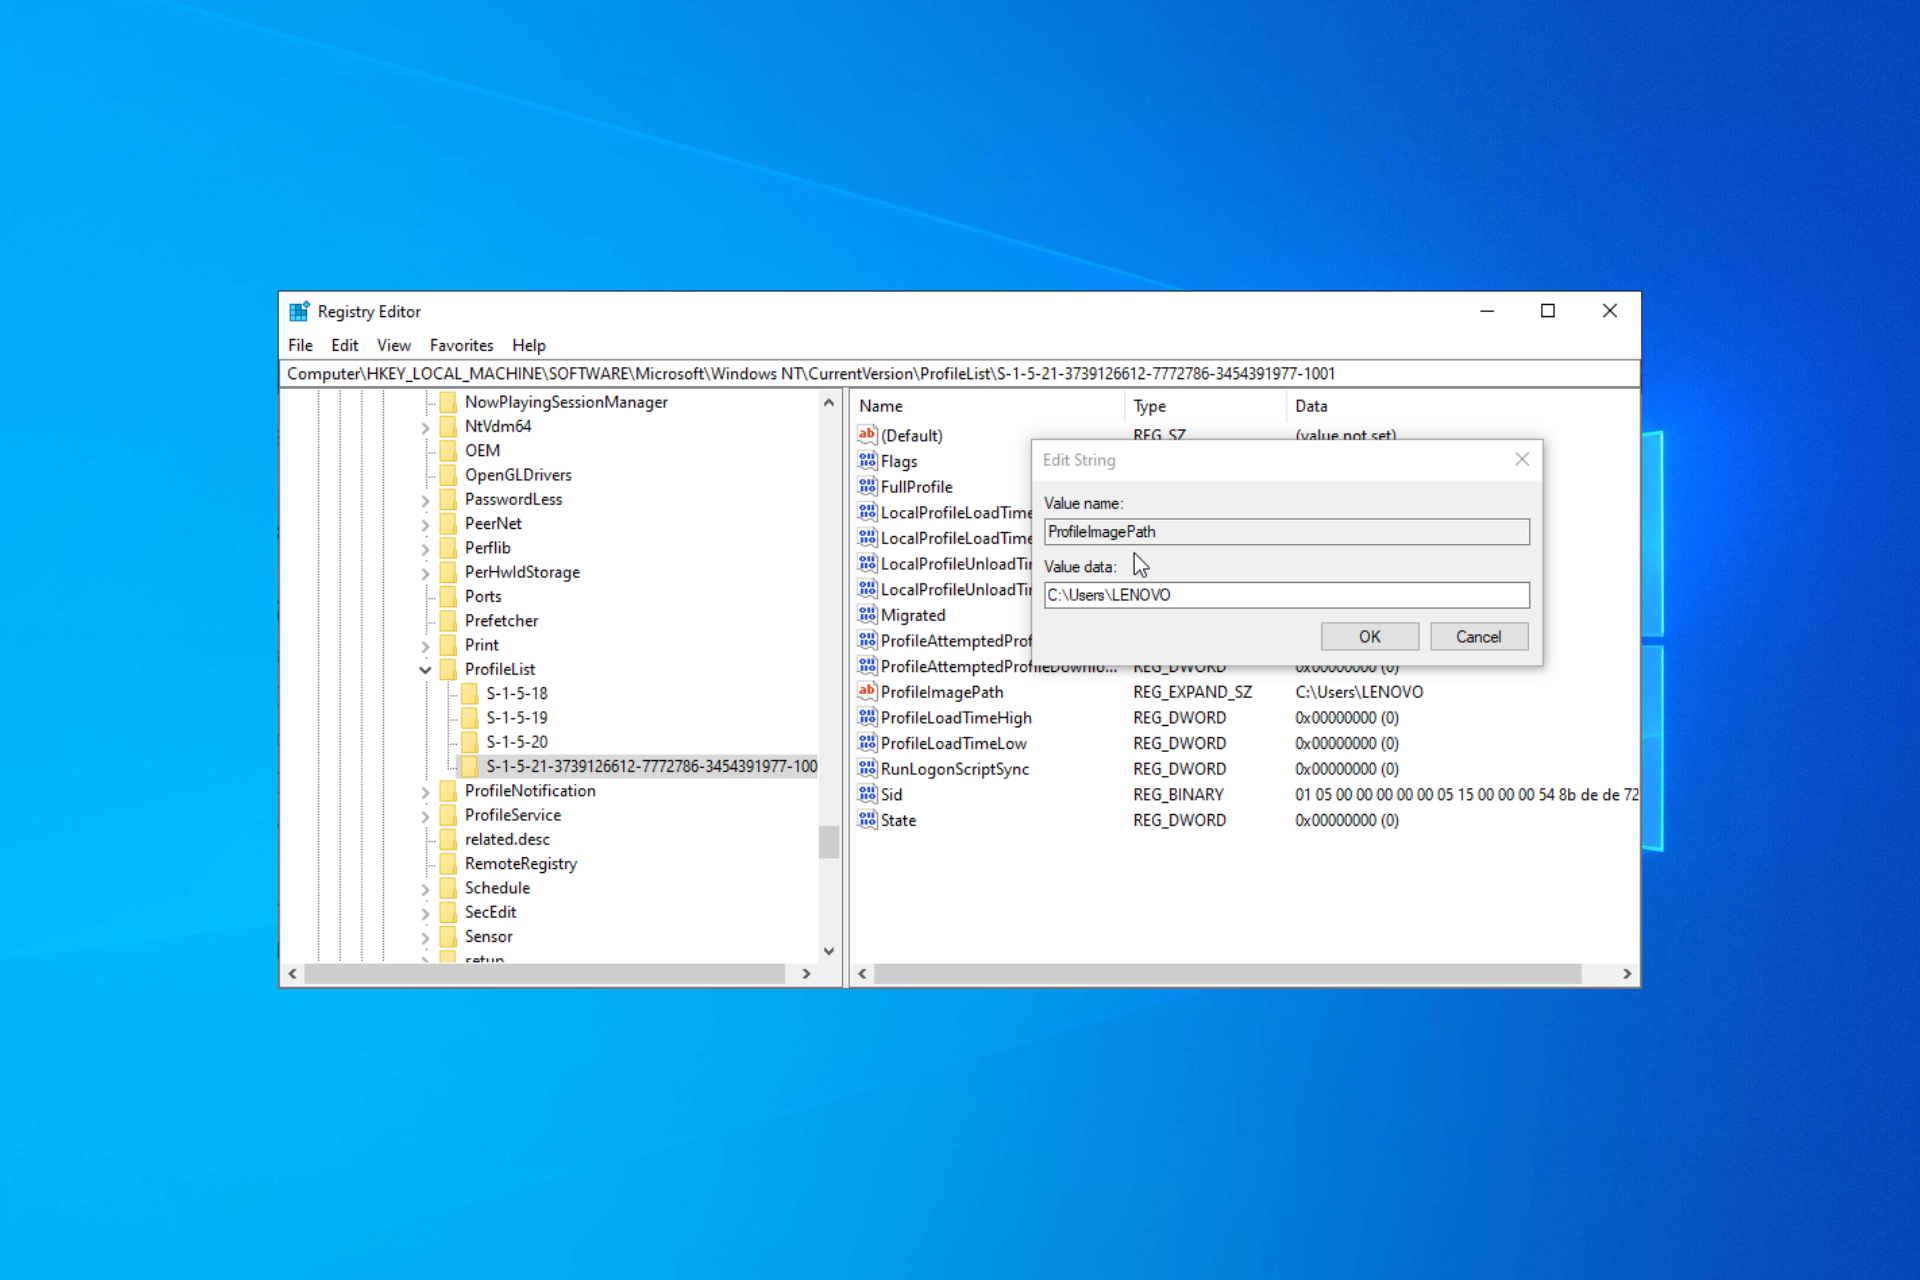Screen dimensions: 1920x1280
Task: Close the Edit String dialog
Action: click(x=1521, y=459)
